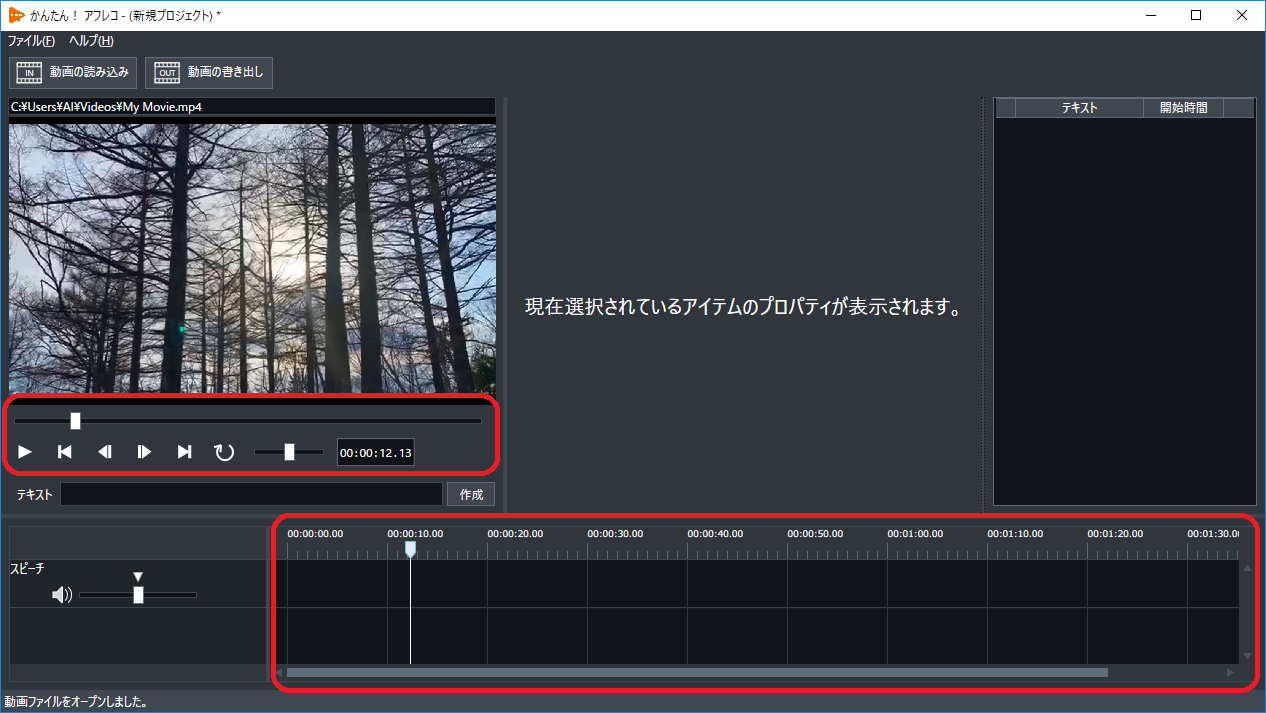This screenshot has width=1266, height=713.
Task: Click the speech volume center marker triangle
Action: [138, 577]
